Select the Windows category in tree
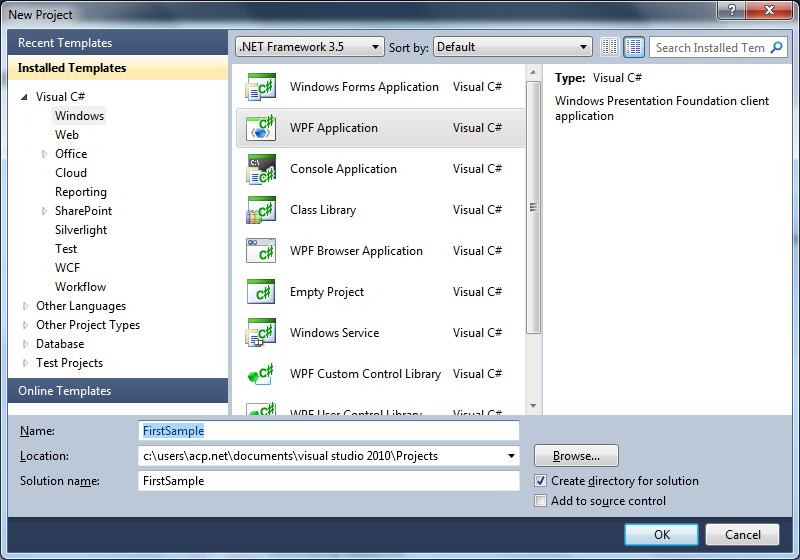The width and height of the screenshot is (800, 560). tap(79, 116)
